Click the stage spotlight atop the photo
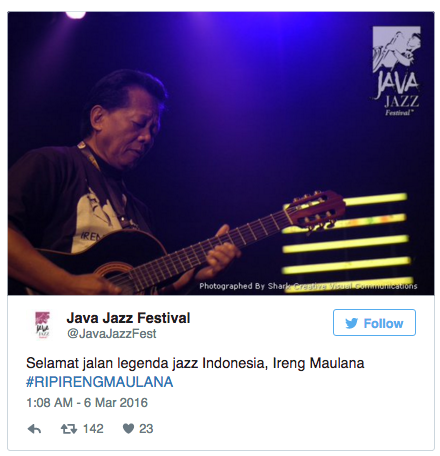 76,15
